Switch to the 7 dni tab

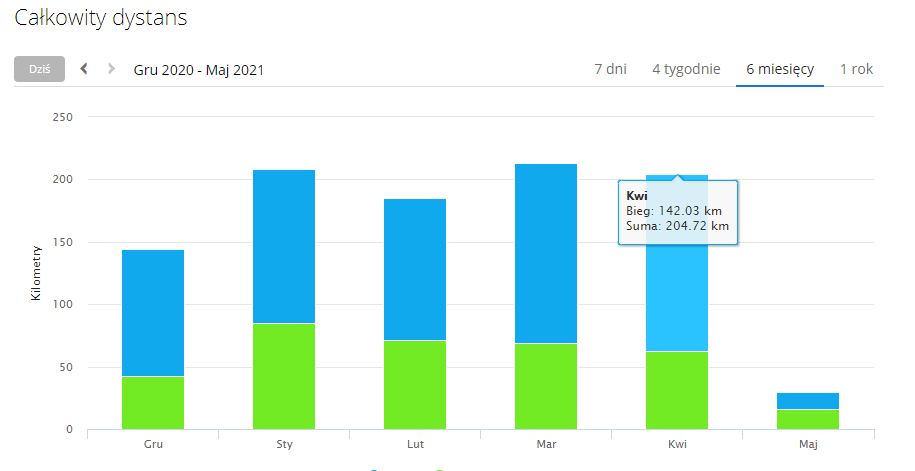(610, 69)
